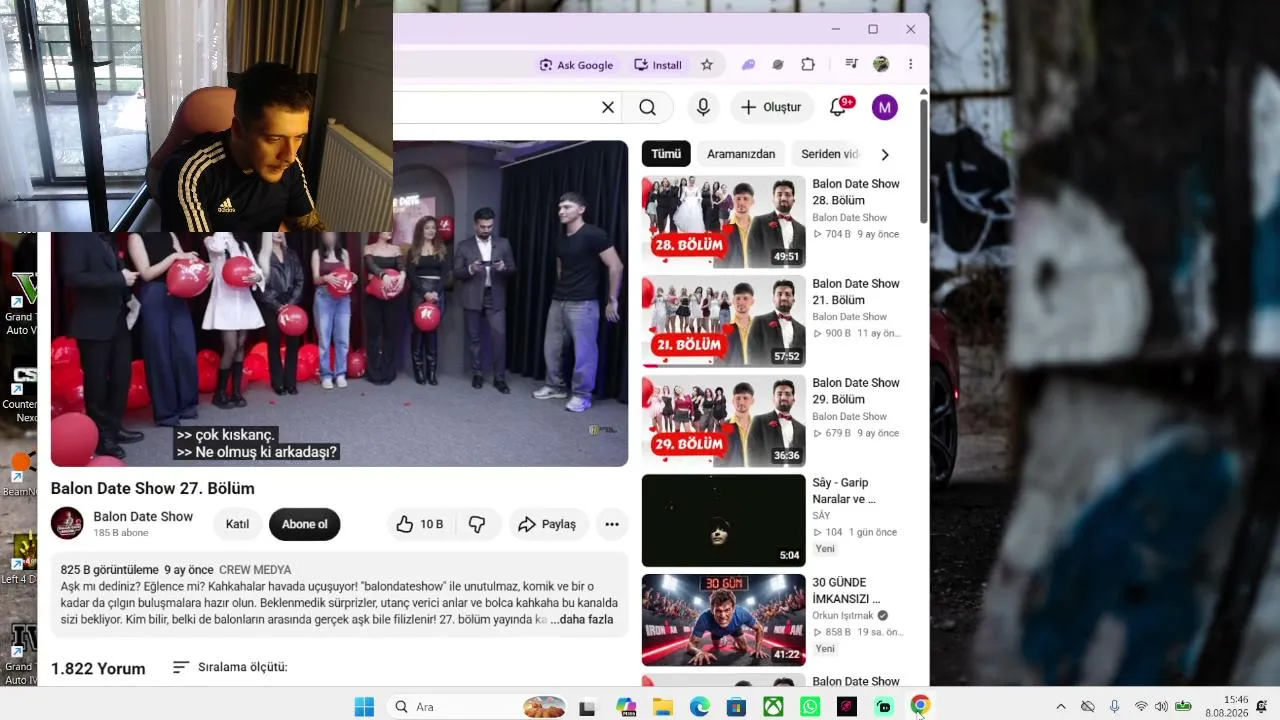Open more actions three-dot button under video

612,524
